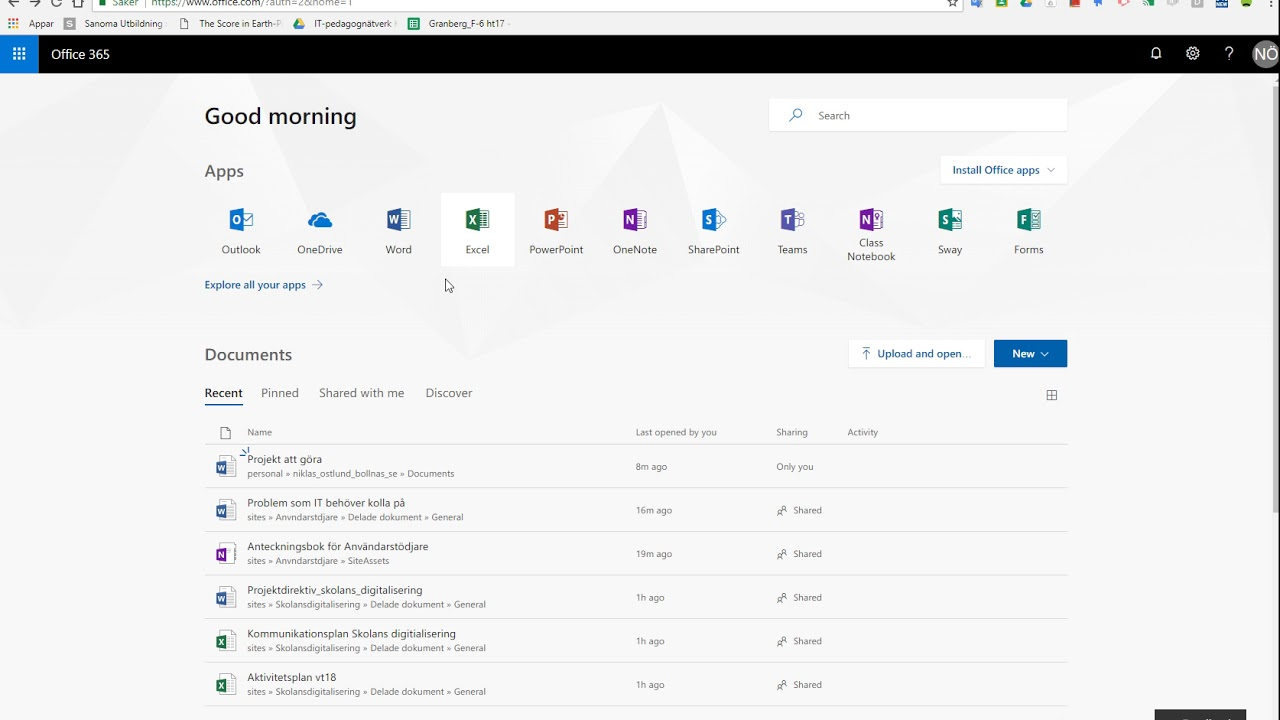Click the Sharing column header
Screen dimensions: 1280x720
click(792, 432)
